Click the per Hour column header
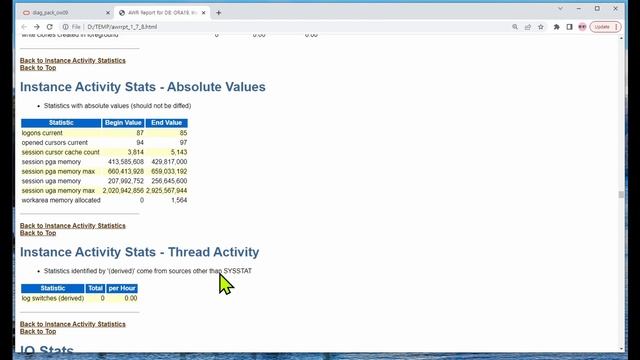Image resolution: width=640 pixels, height=360 pixels. tap(122, 288)
